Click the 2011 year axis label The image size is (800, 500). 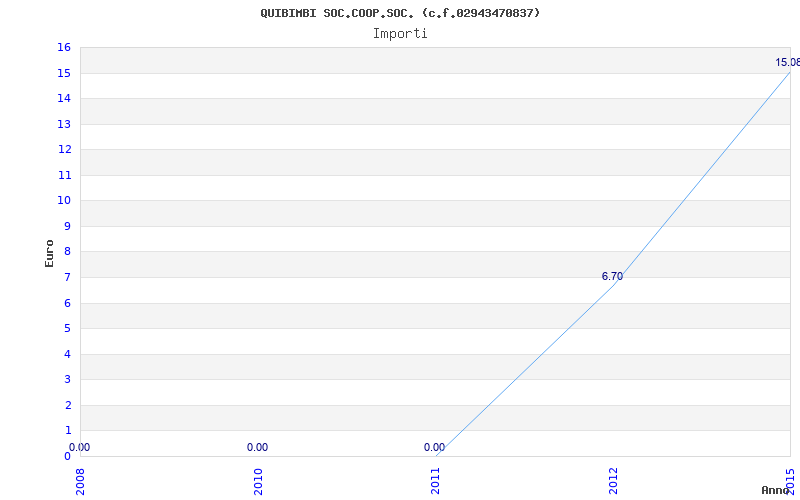[436, 481]
